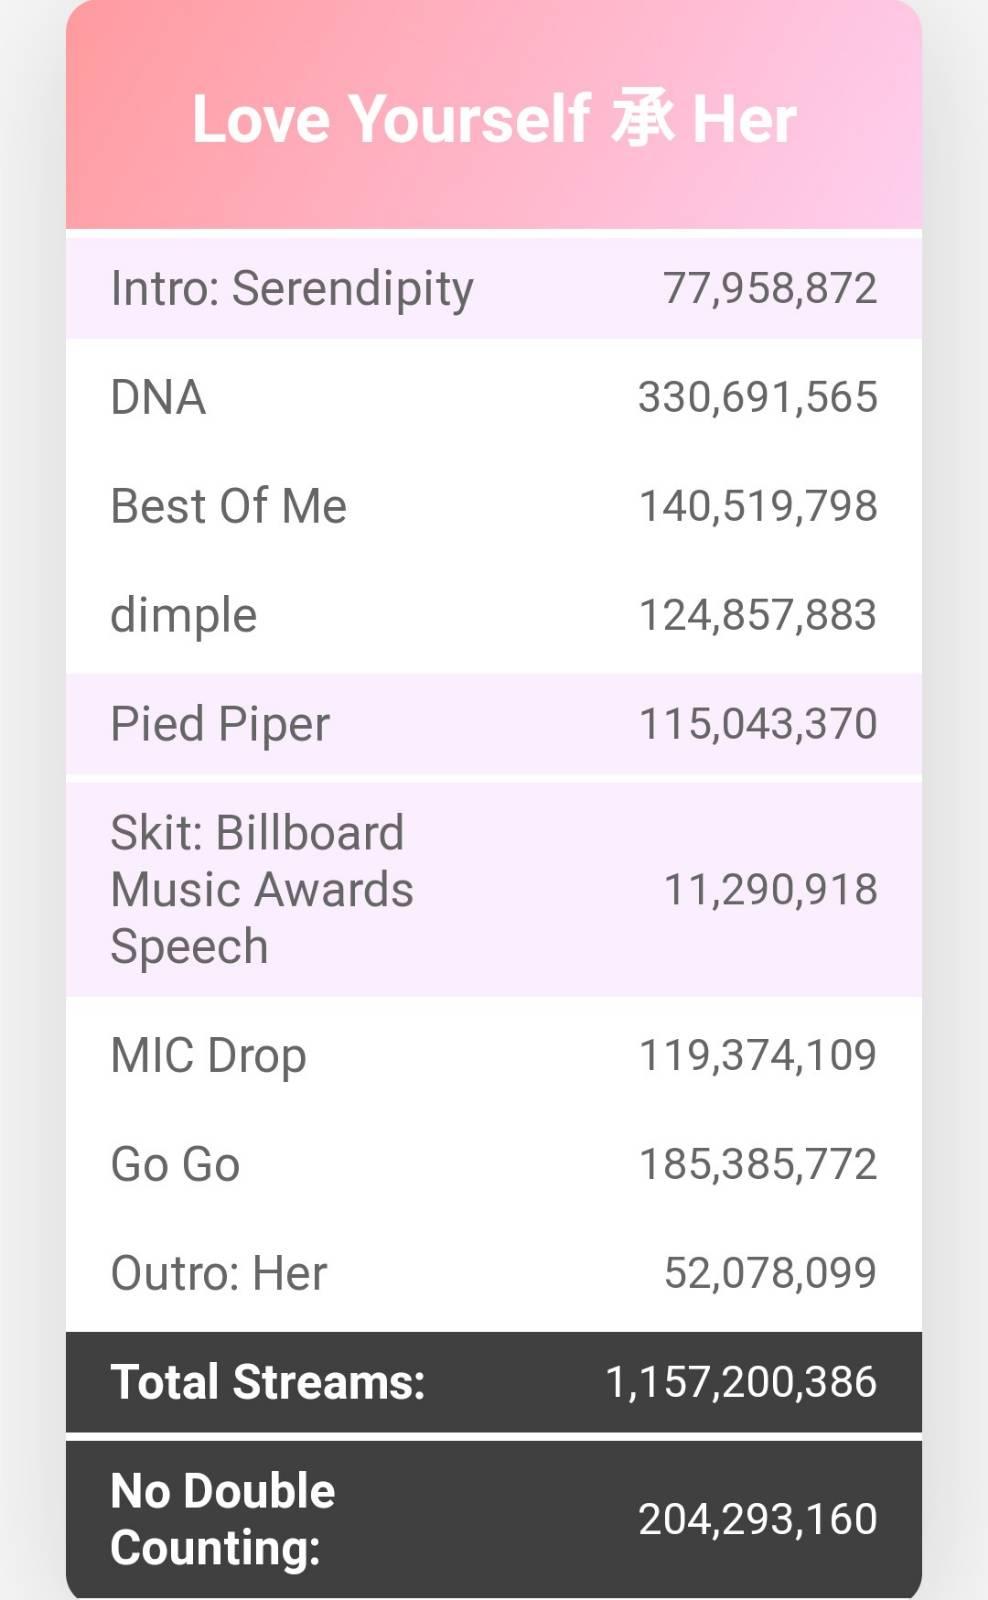
Task: Select the 52,078,099 Outro stream count
Action: point(770,1274)
